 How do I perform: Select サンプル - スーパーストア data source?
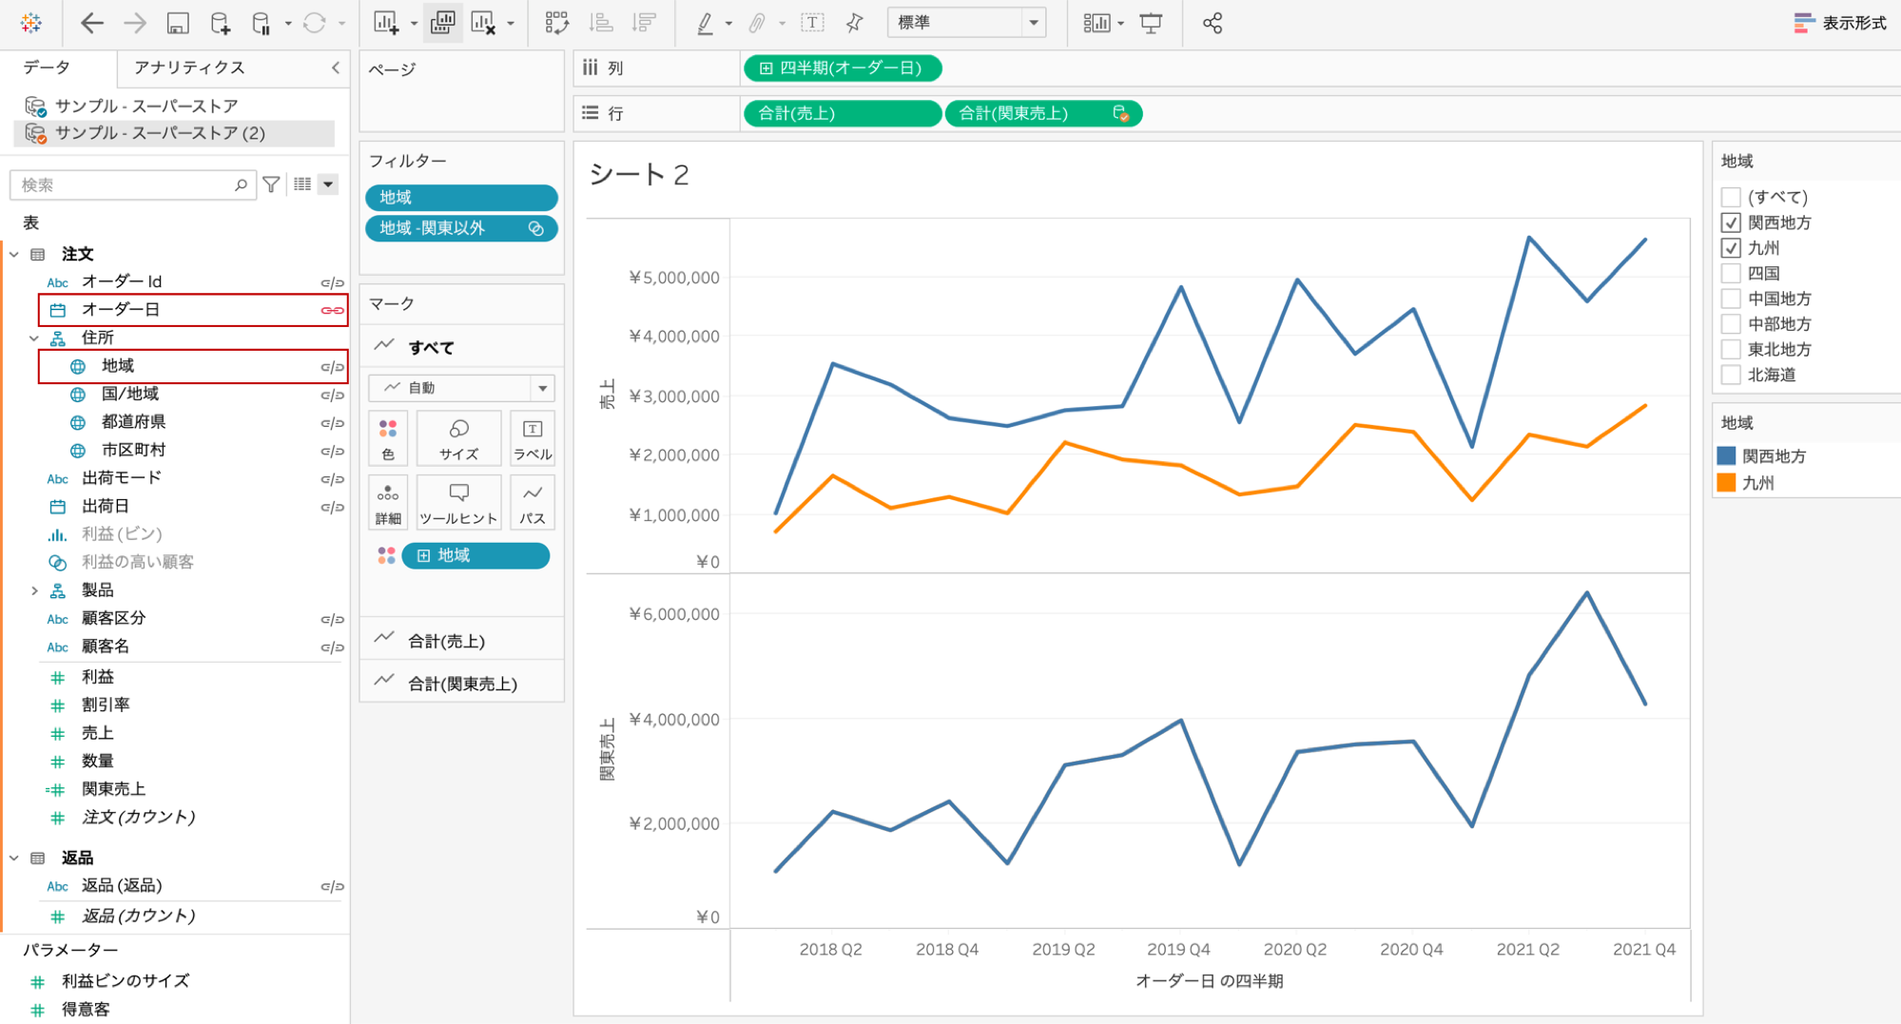pos(146,106)
